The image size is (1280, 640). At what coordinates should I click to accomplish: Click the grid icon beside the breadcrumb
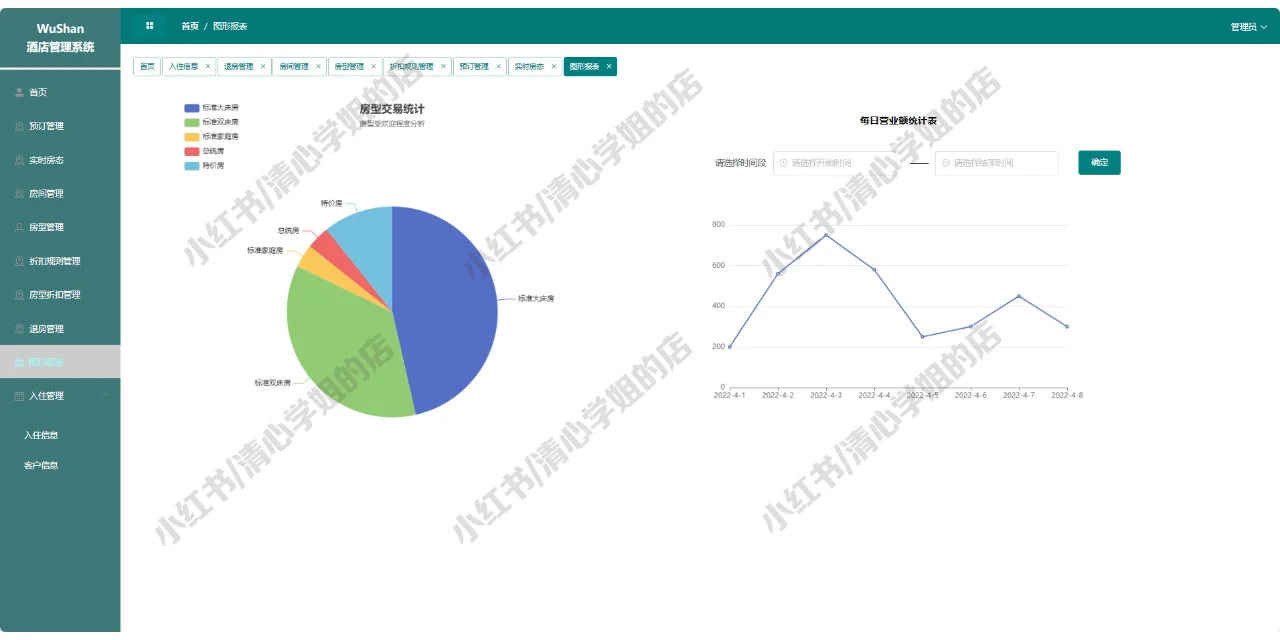(151, 25)
